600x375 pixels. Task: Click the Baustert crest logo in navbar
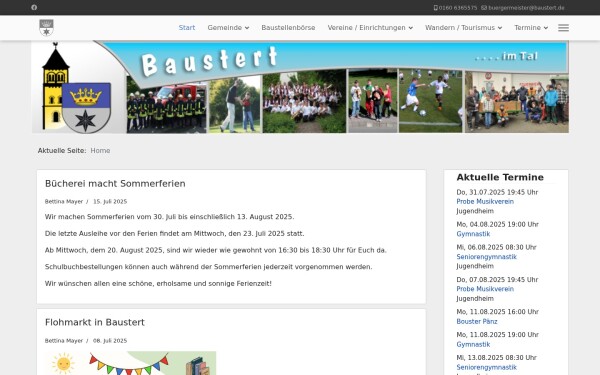point(46,28)
